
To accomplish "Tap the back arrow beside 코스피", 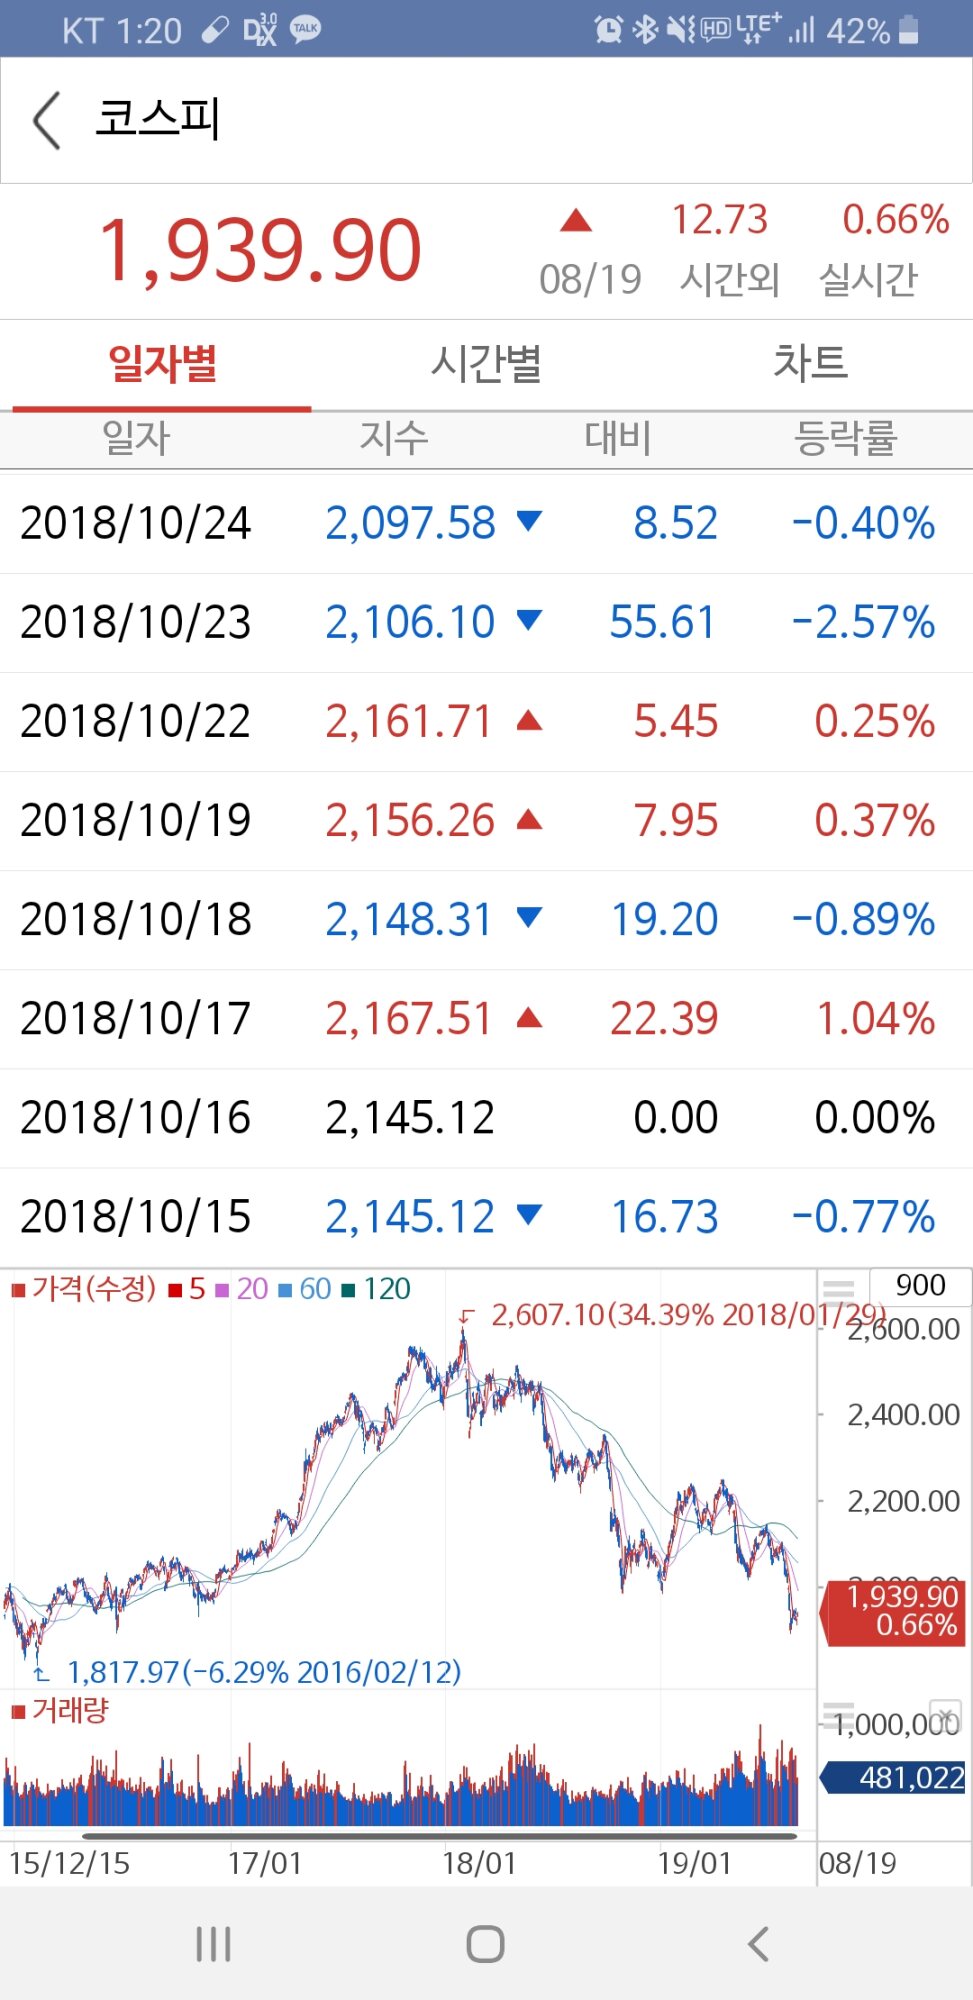I will pyautogui.click(x=47, y=120).
